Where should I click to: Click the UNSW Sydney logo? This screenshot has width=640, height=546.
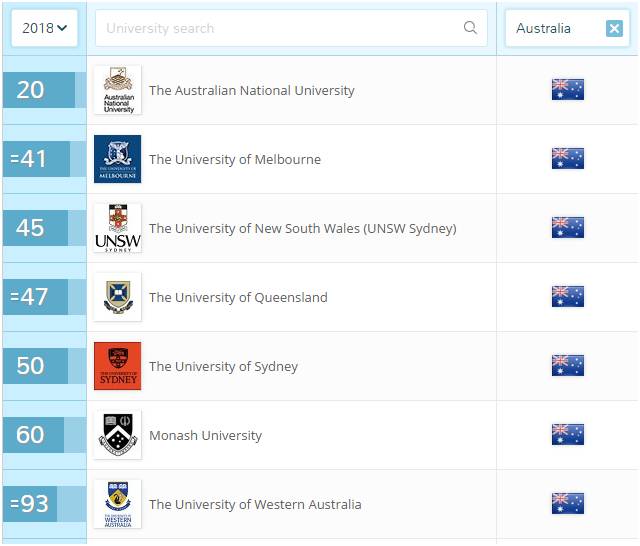coord(118,228)
